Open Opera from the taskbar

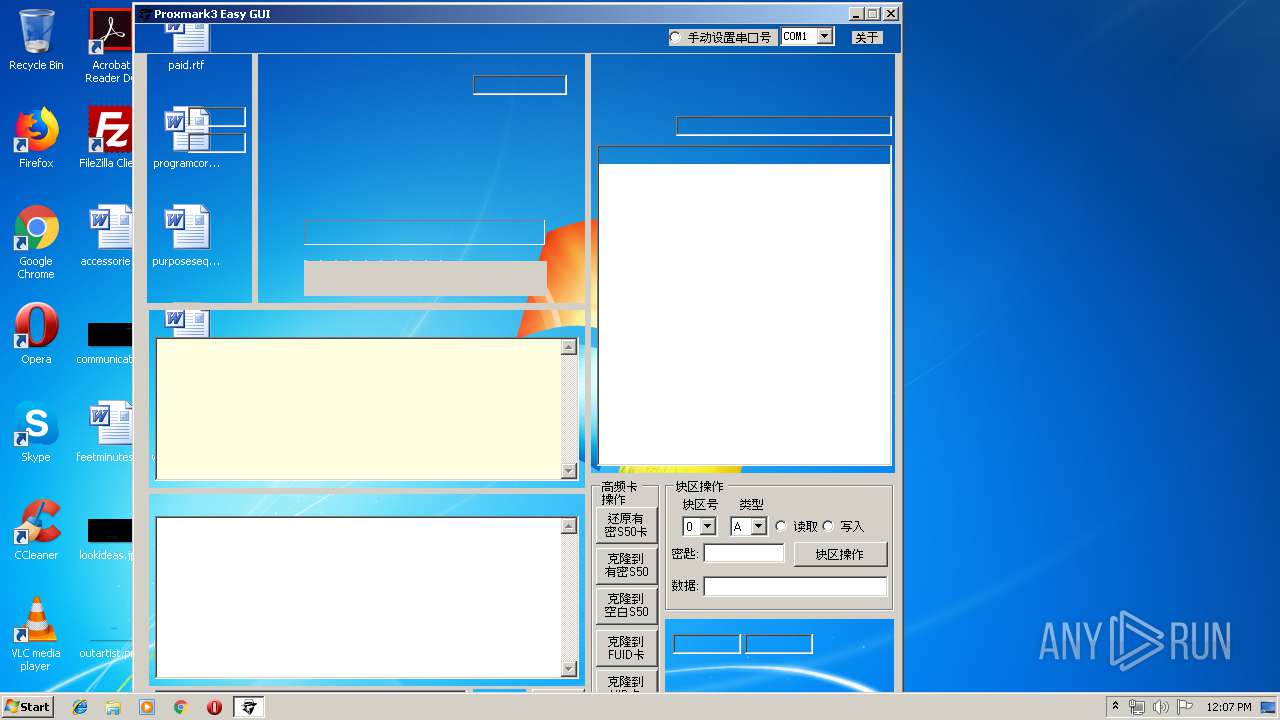[214, 707]
